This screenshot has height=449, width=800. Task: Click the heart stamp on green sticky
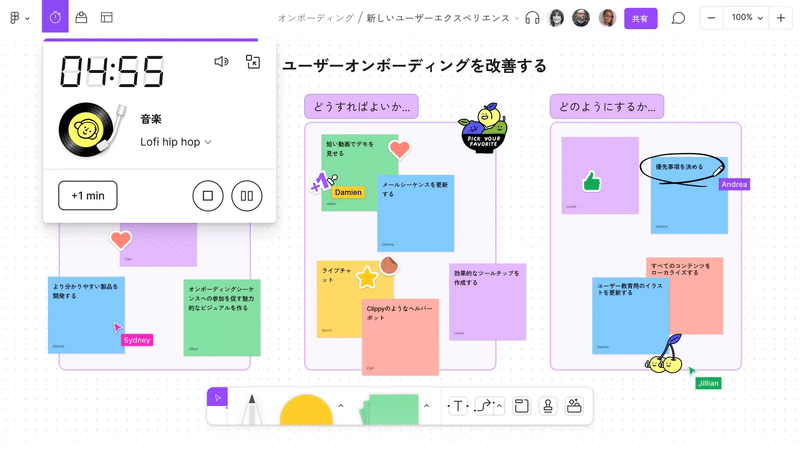399,149
